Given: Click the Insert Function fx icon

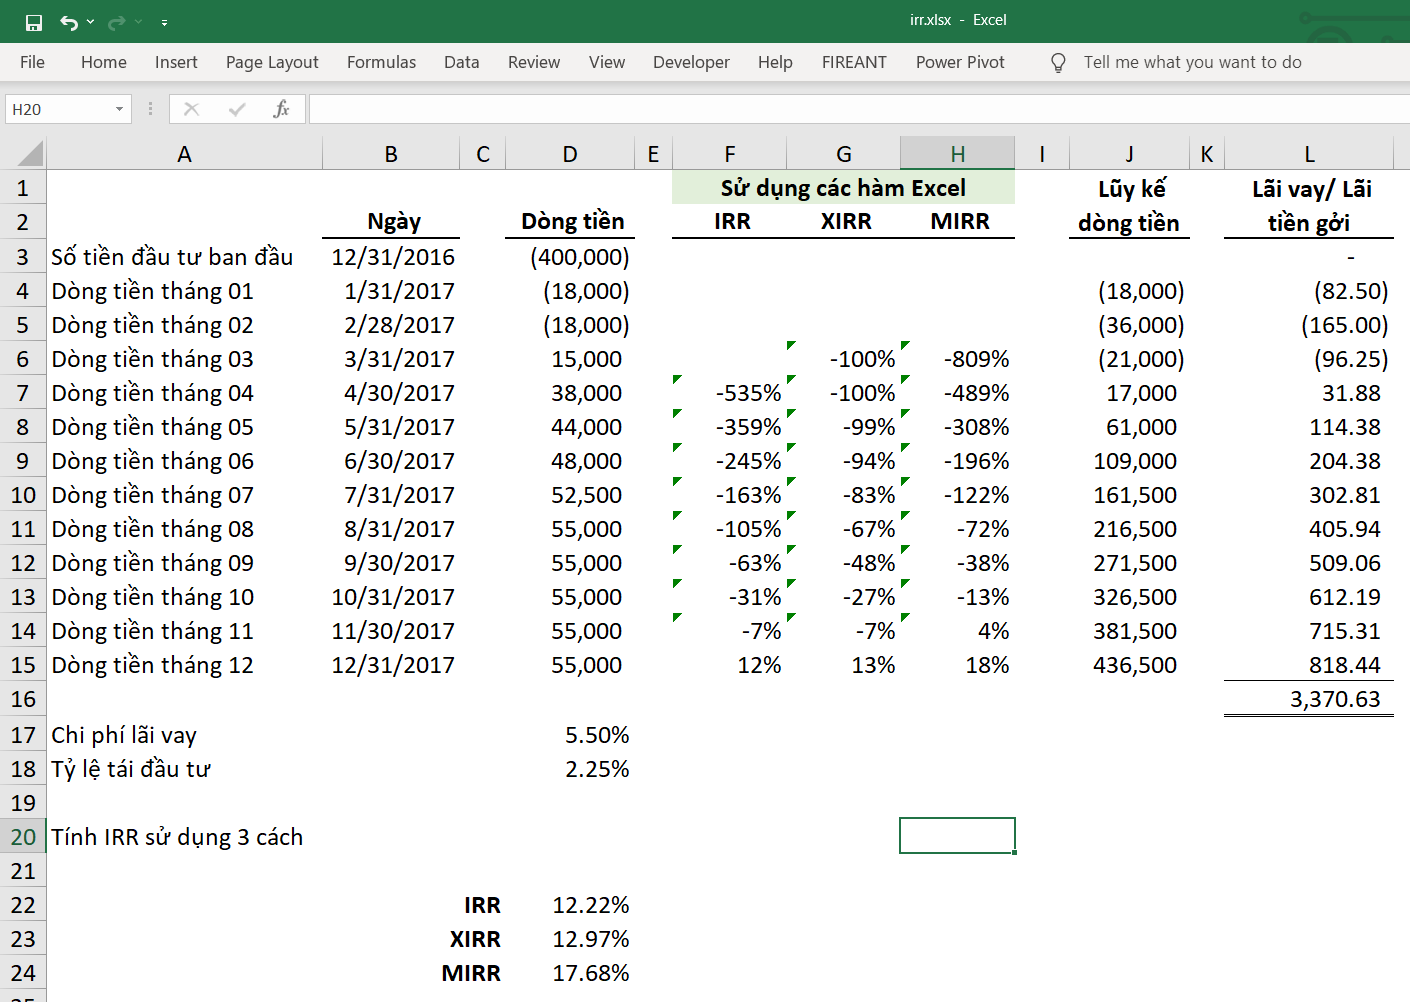Looking at the screenshot, I should 281,109.
